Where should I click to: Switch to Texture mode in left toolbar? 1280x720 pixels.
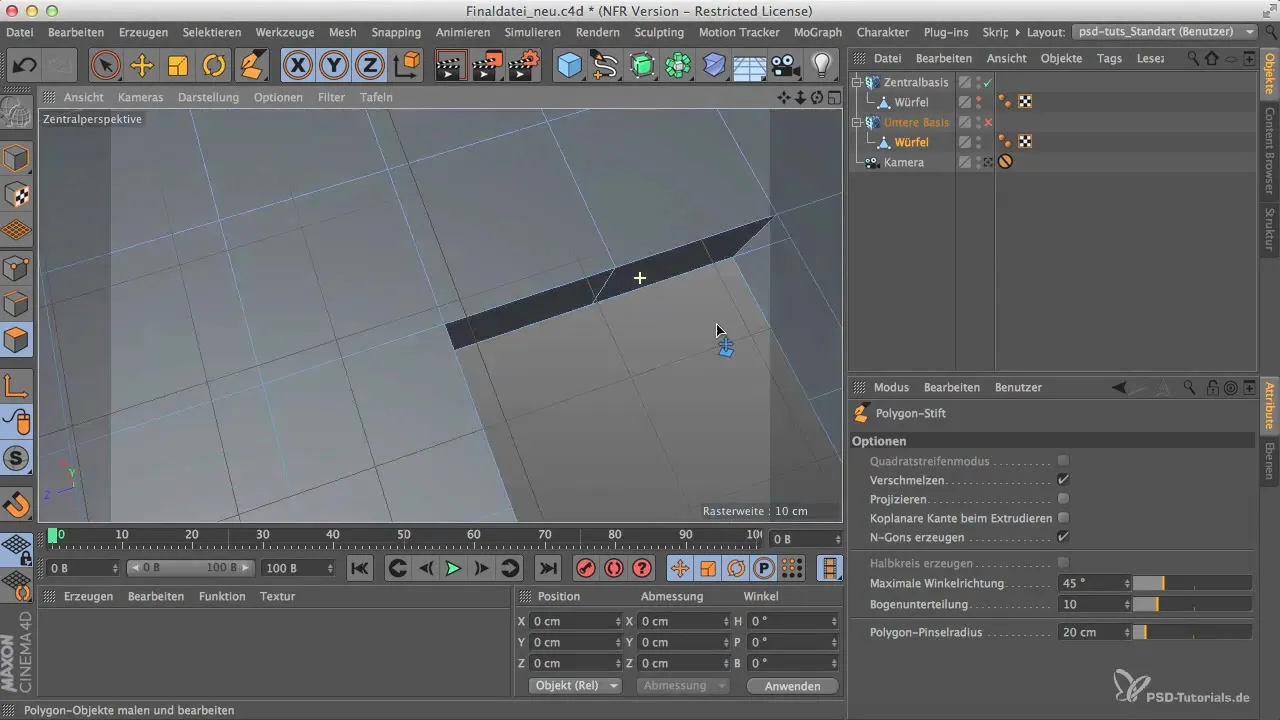(16, 195)
